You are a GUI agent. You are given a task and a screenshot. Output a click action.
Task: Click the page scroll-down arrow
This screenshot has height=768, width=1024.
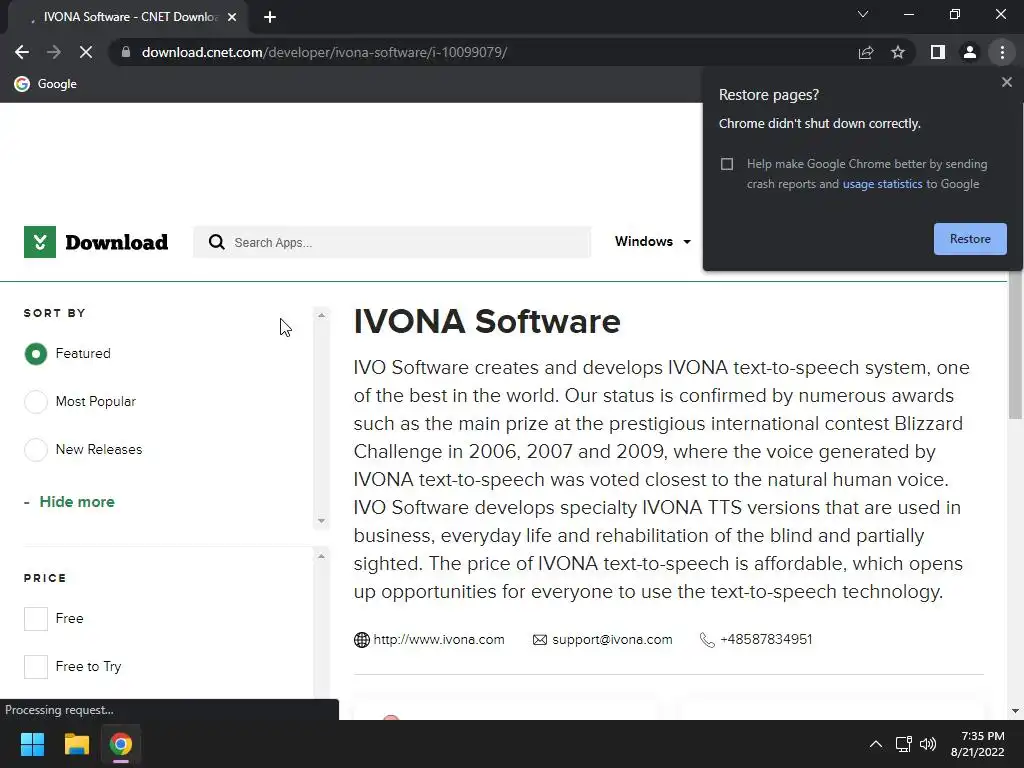coord(1015,711)
